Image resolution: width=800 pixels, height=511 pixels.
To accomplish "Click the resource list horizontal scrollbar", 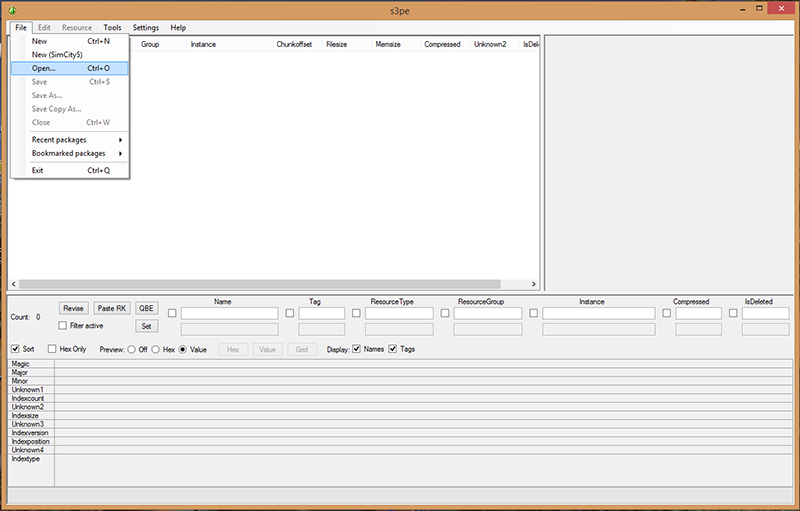I will pos(270,284).
